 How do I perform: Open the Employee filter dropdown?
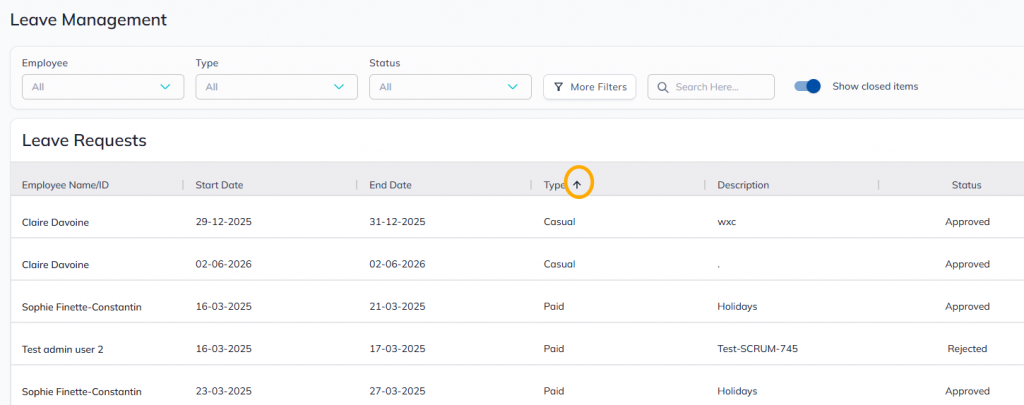[103, 87]
